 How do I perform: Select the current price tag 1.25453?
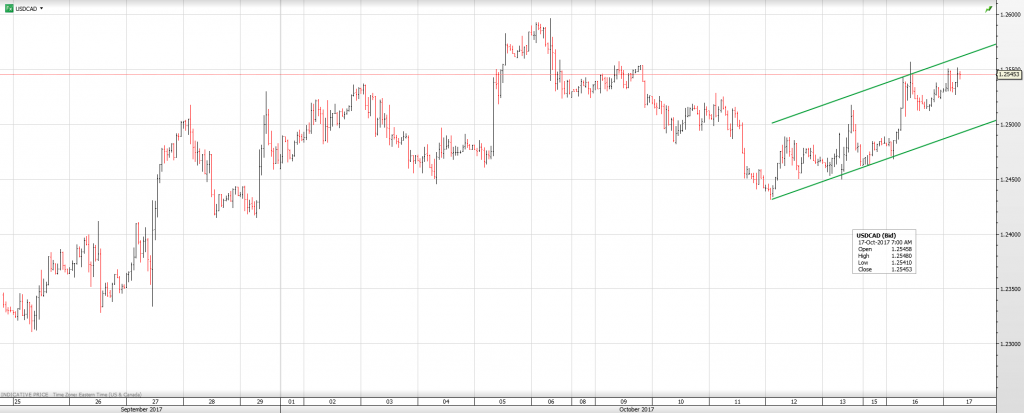(x=1009, y=74)
